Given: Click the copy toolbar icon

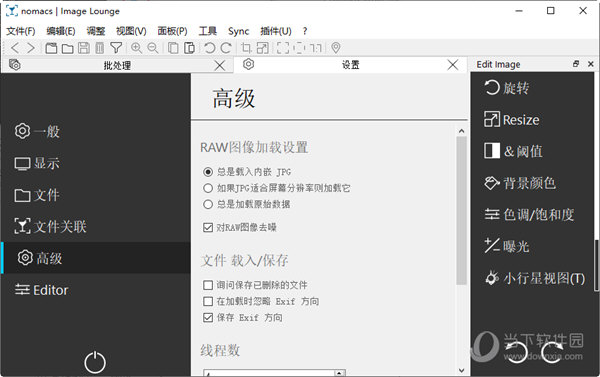Looking at the screenshot, I should coord(173,48).
